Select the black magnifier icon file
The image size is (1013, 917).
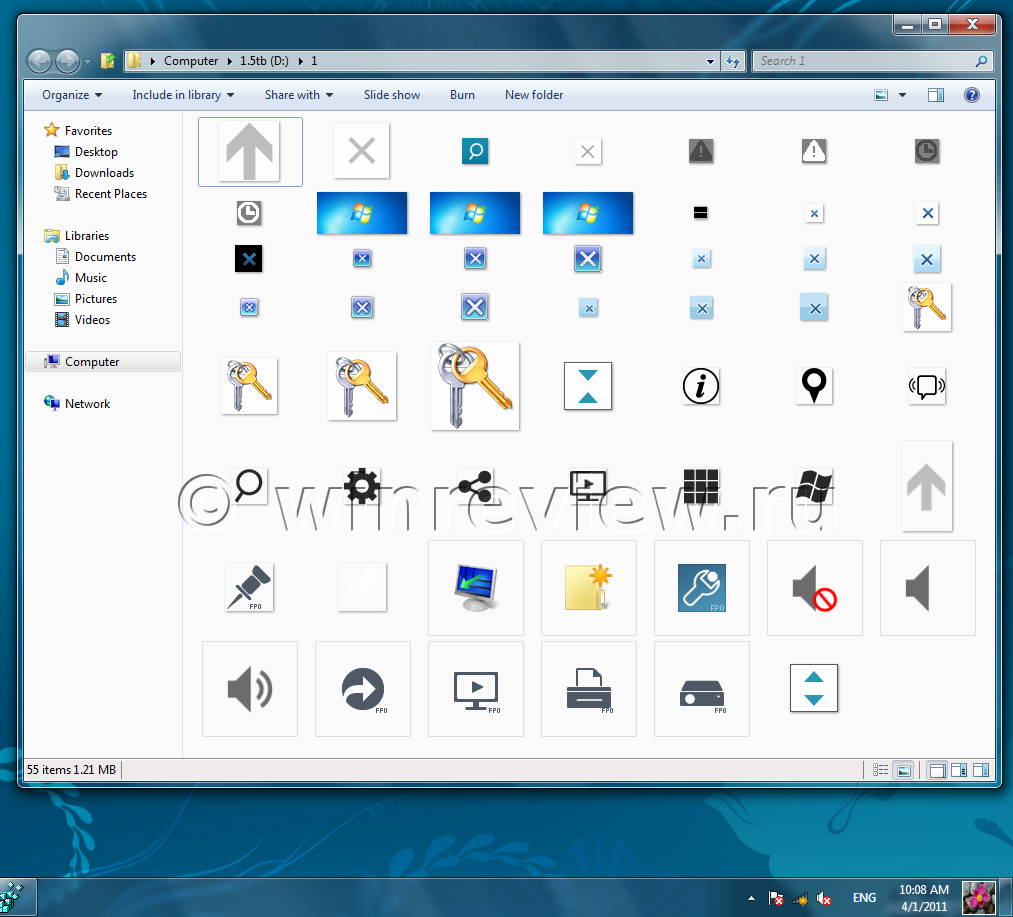(249, 486)
